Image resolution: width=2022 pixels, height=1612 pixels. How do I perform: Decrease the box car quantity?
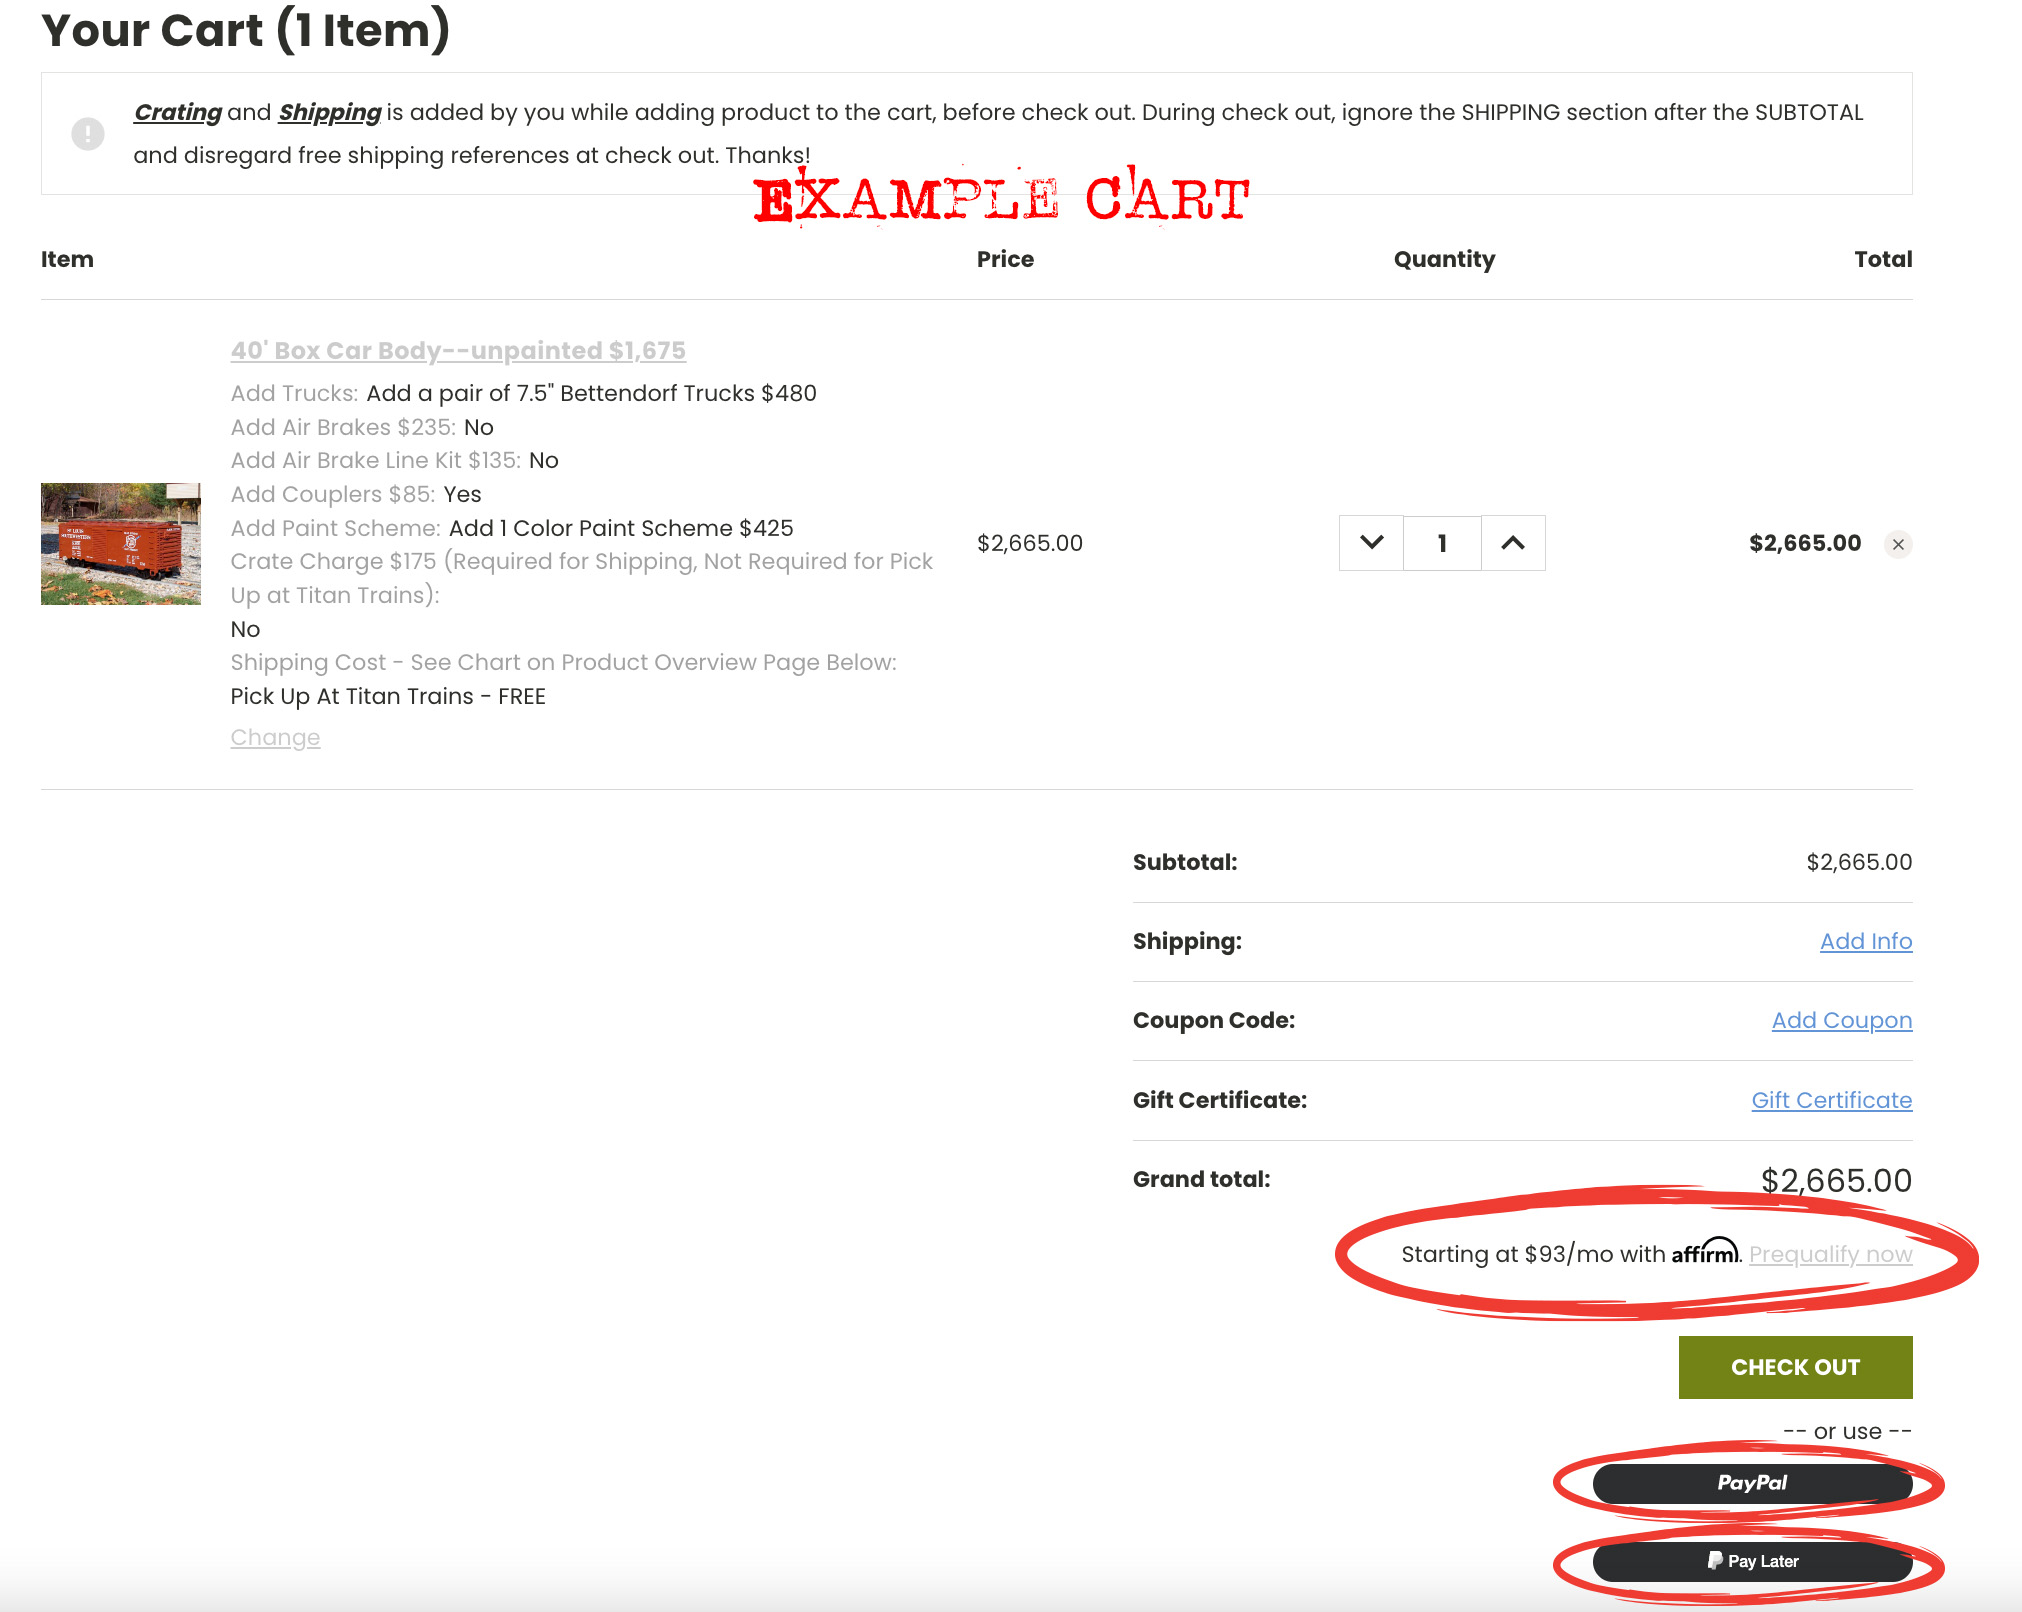tap(1370, 543)
